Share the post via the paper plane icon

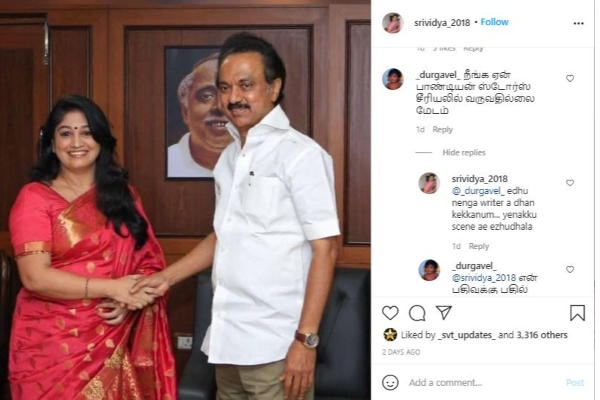pyautogui.click(x=444, y=313)
